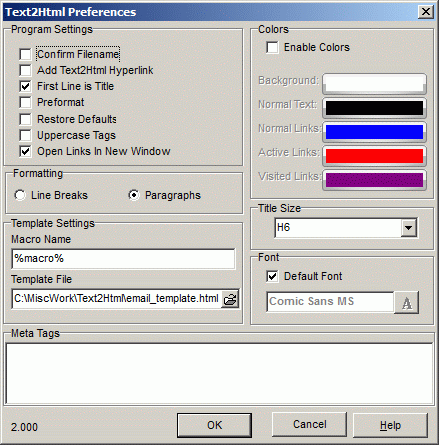Click into the Macro Name field

click(123, 259)
